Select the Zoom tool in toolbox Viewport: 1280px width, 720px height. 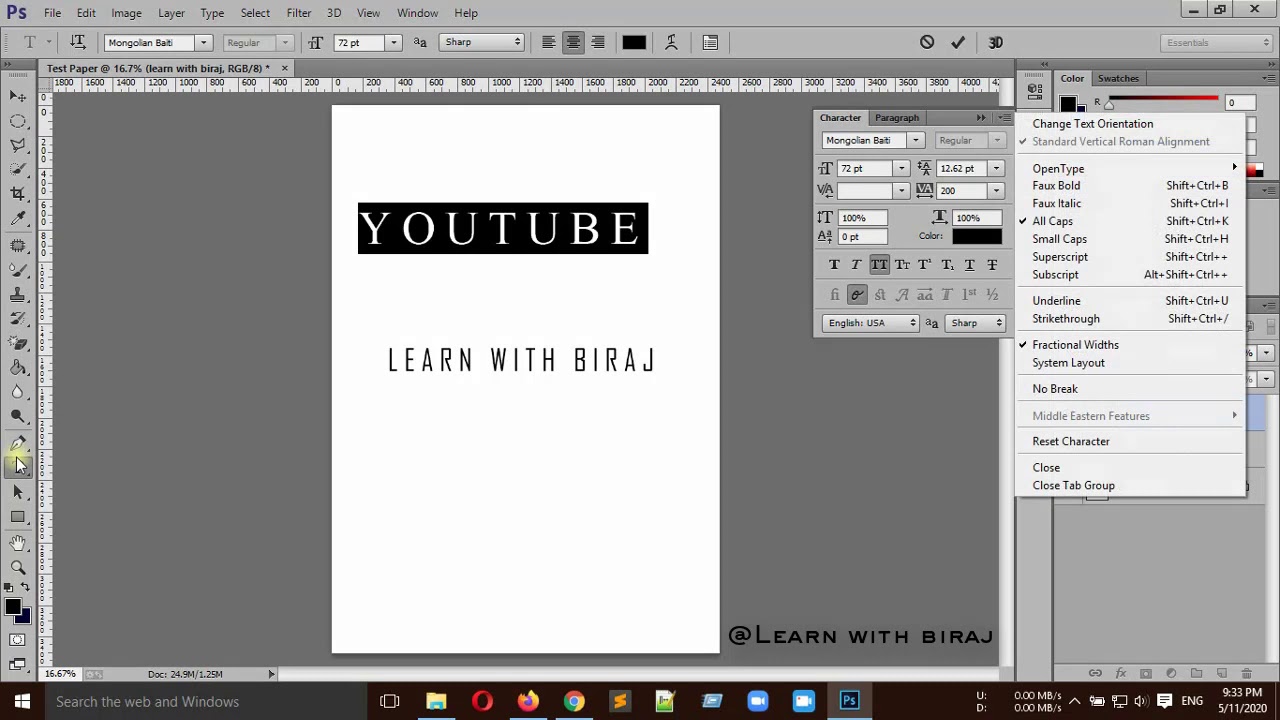click(x=18, y=567)
